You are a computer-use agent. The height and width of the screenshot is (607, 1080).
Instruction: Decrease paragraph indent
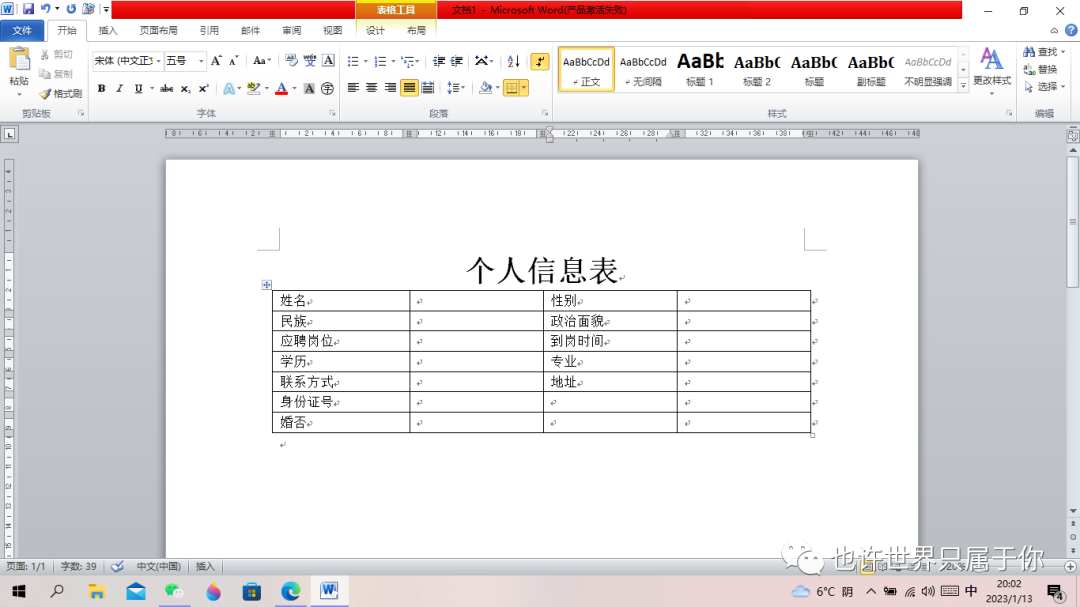click(439, 61)
